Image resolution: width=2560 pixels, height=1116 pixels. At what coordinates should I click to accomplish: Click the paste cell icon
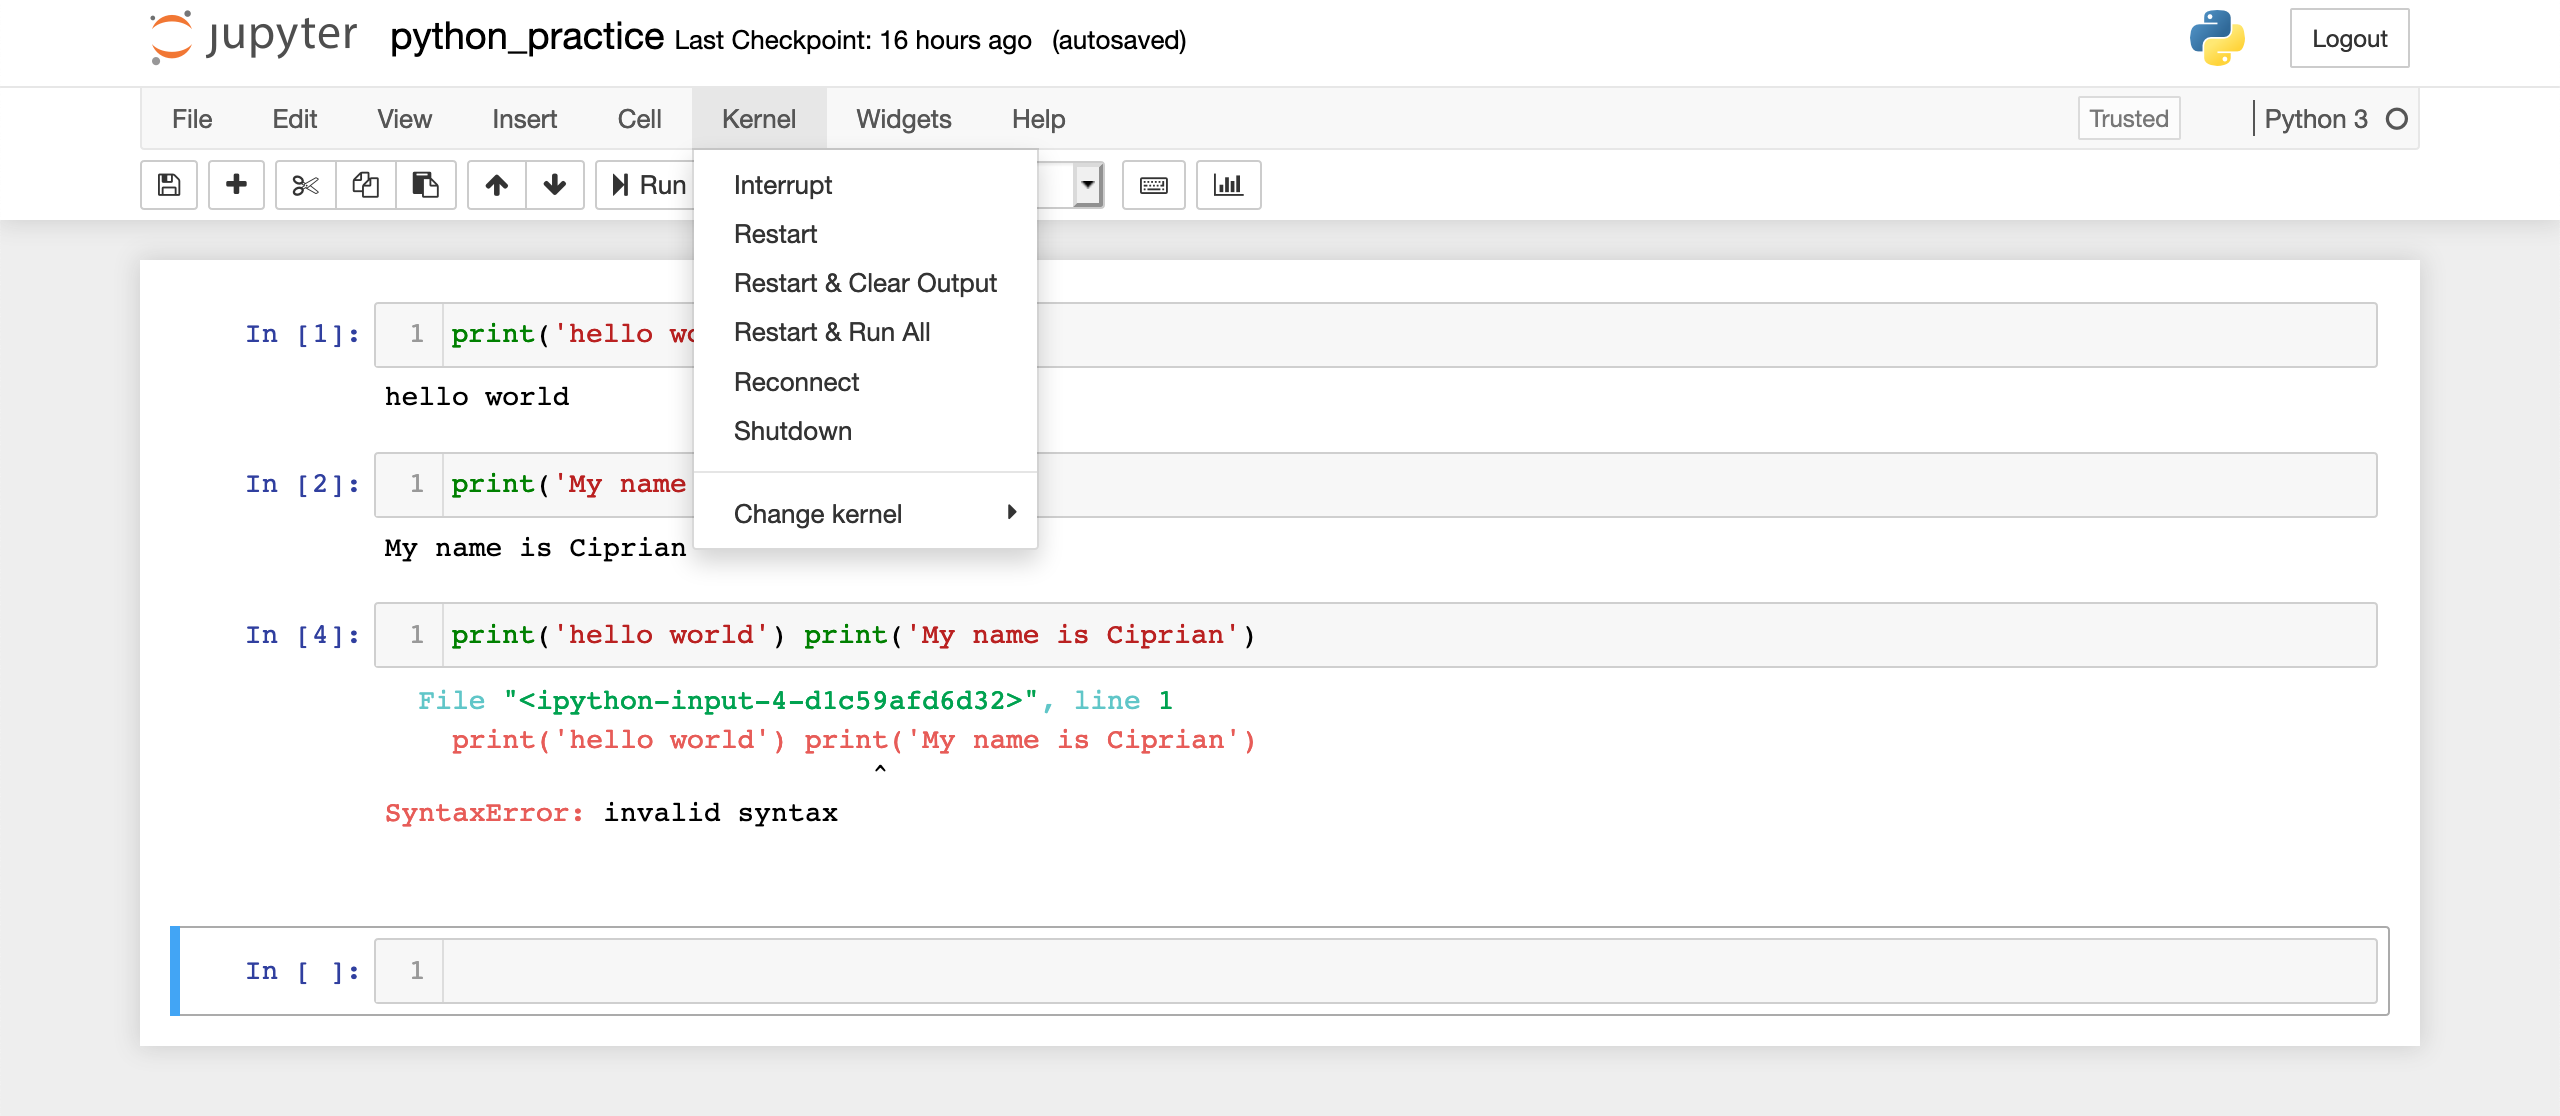pyautogui.click(x=424, y=183)
